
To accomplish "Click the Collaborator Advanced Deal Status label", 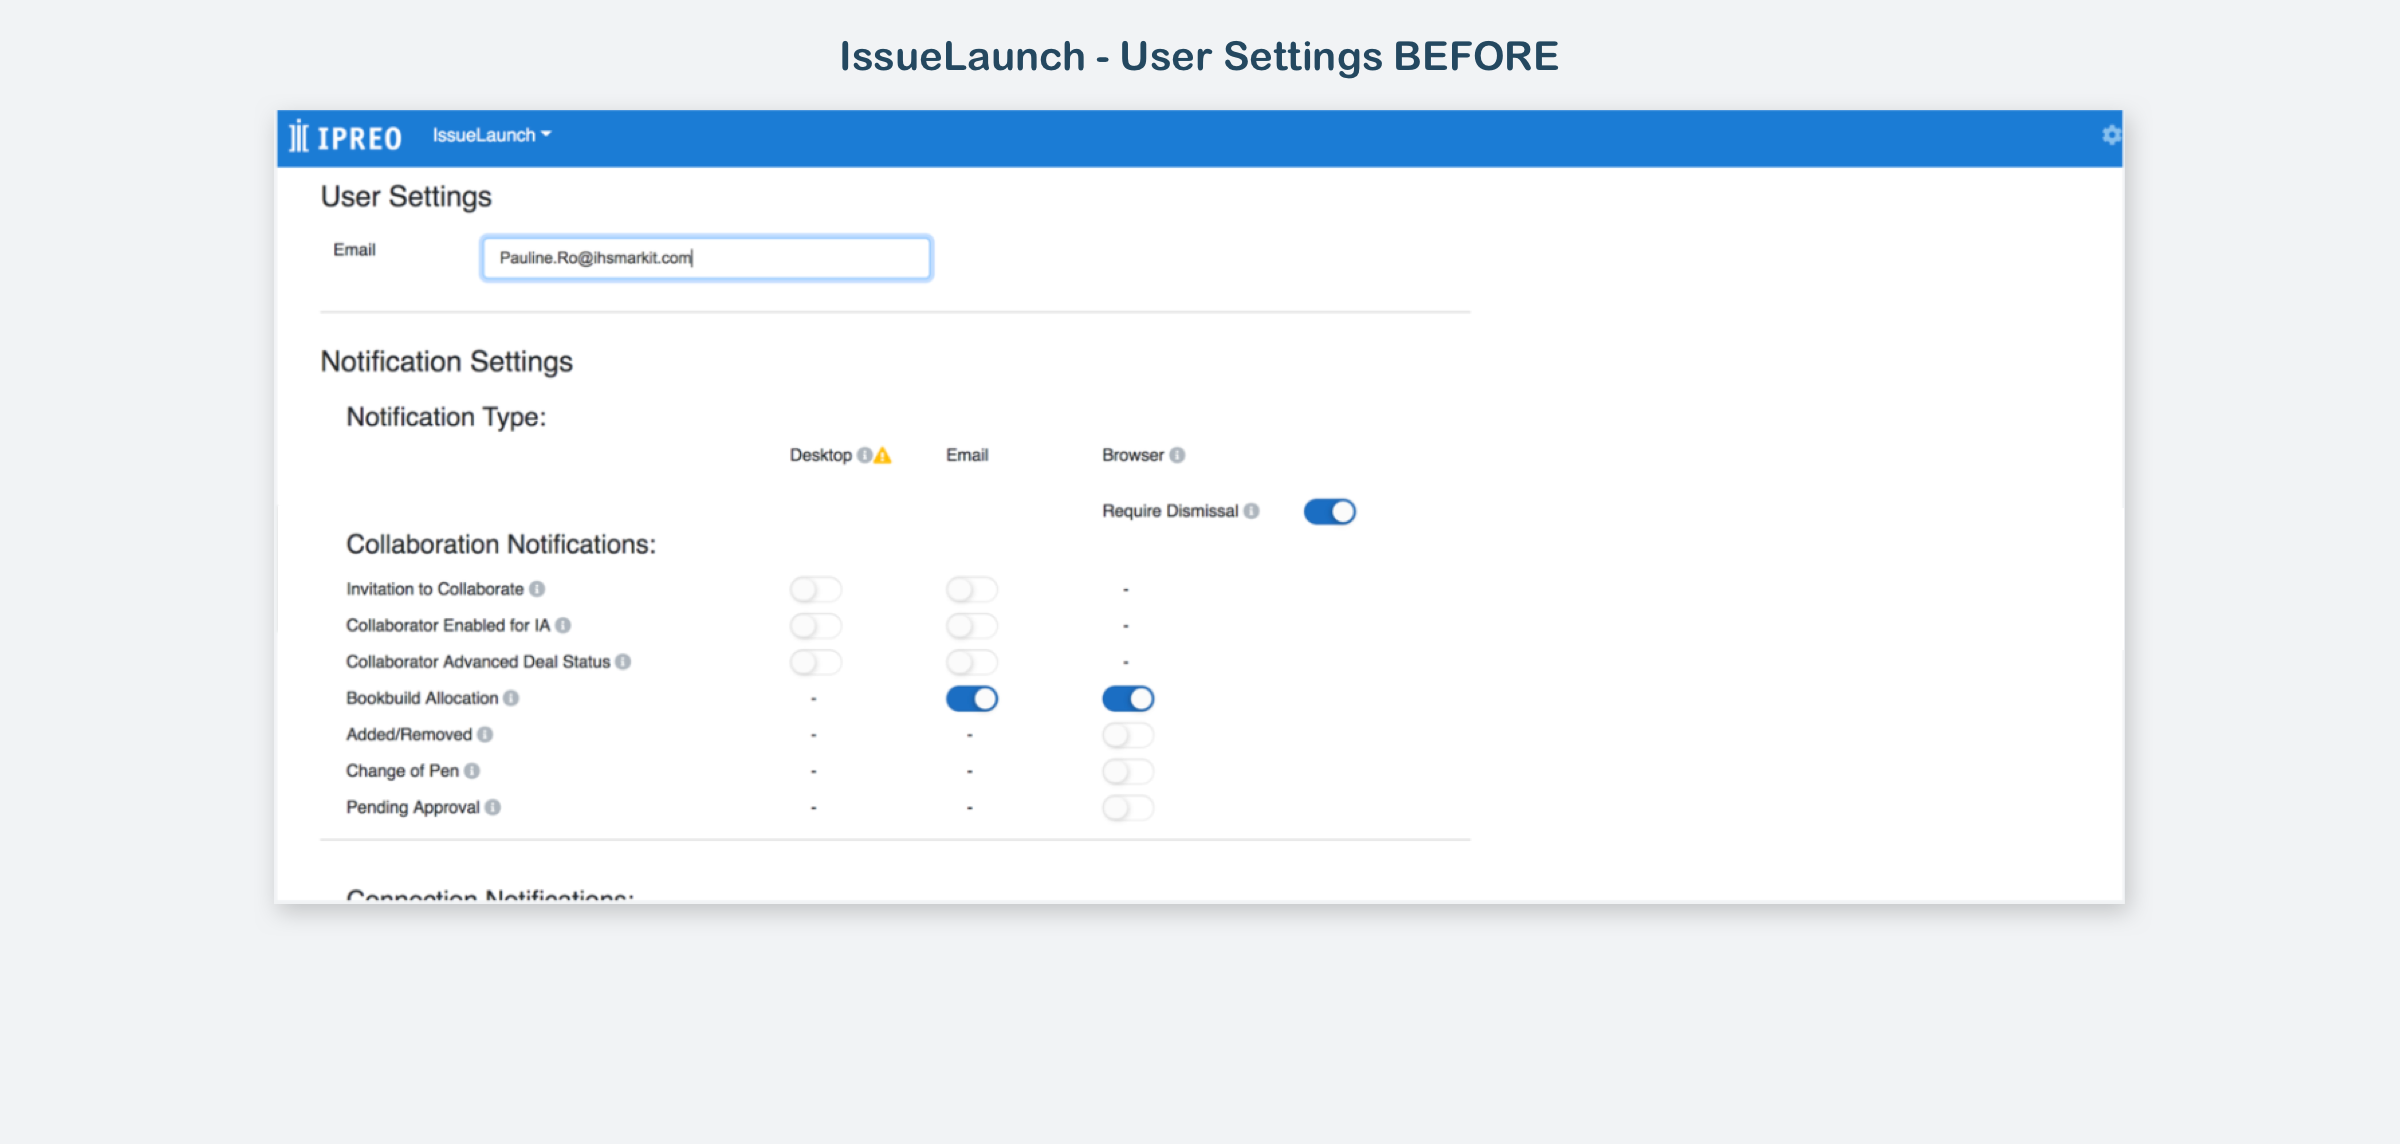I will pyautogui.click(x=478, y=662).
